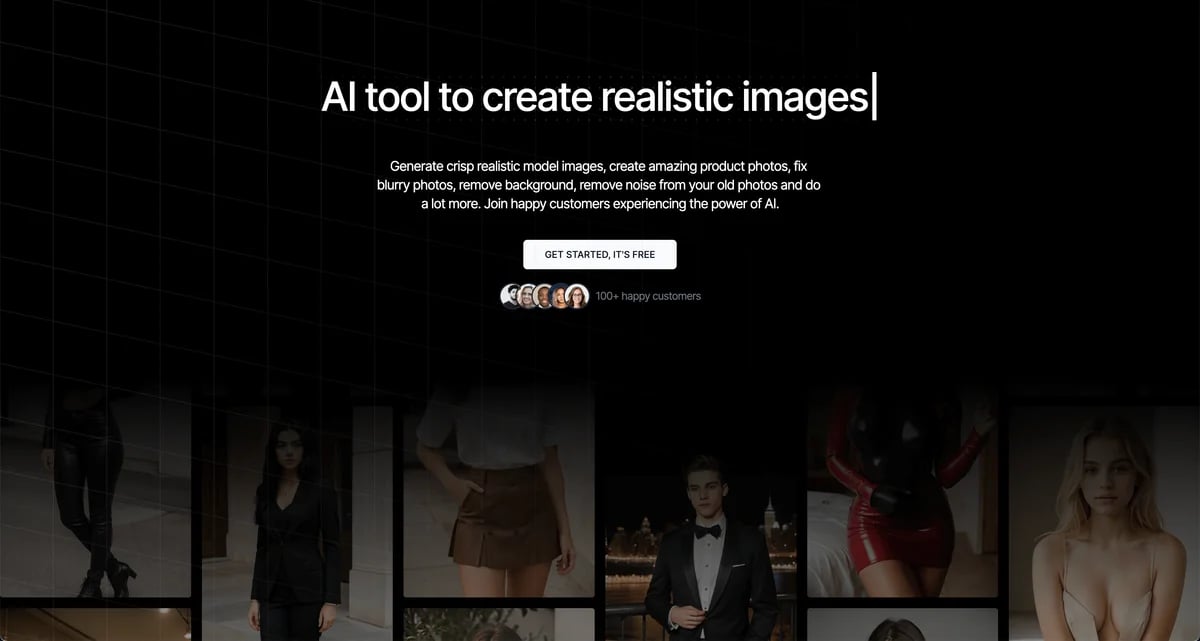Click the description paragraph starting "Generate crisp realistic"

[599, 185]
